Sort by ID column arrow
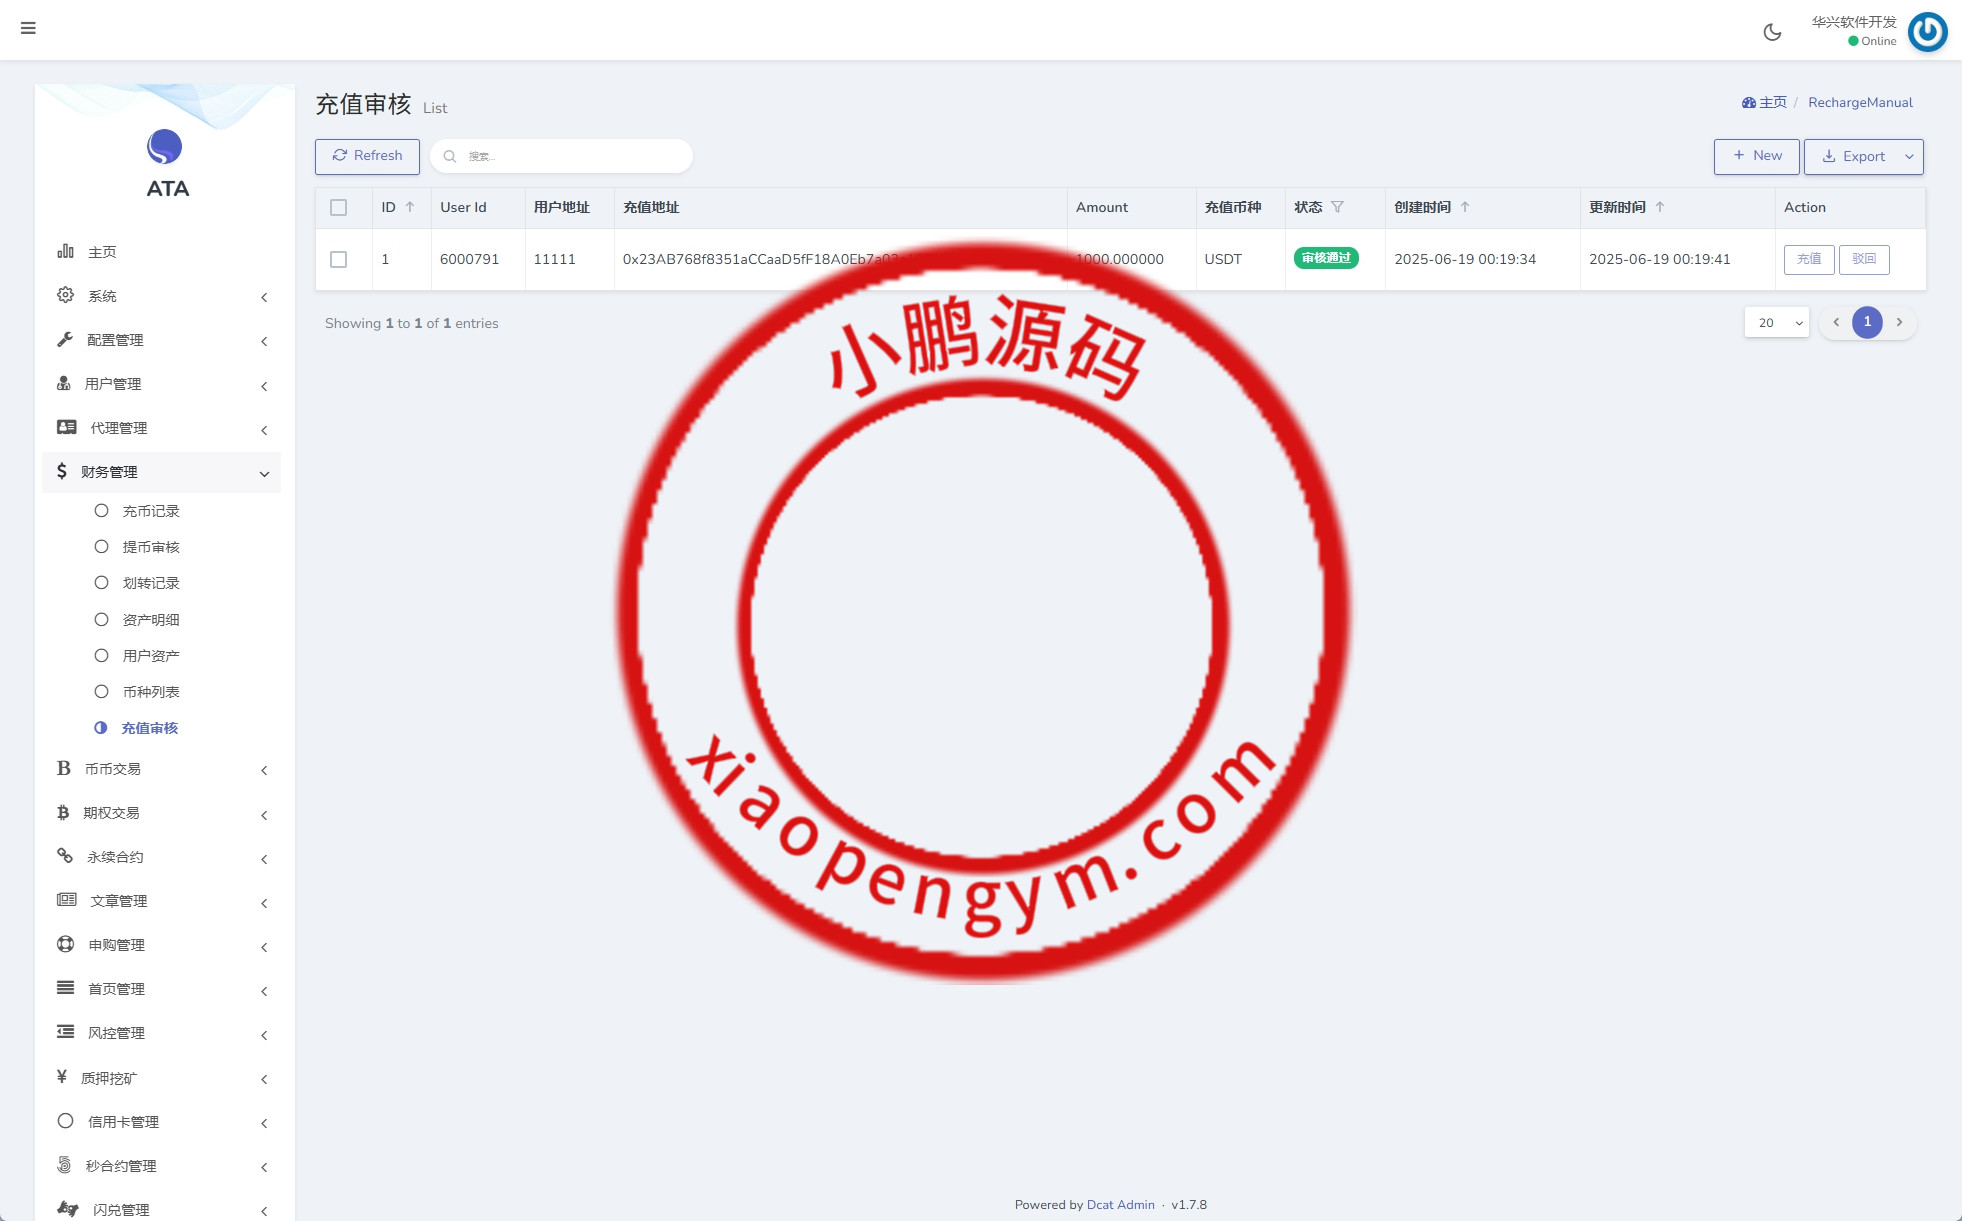This screenshot has width=1962, height=1221. point(410,207)
